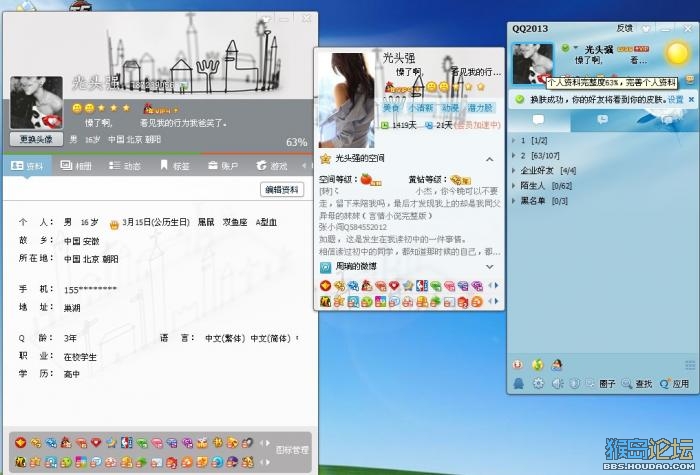The width and height of the screenshot is (700, 475).
Task: Open the 资料 tab in profile window
Action: point(27,166)
